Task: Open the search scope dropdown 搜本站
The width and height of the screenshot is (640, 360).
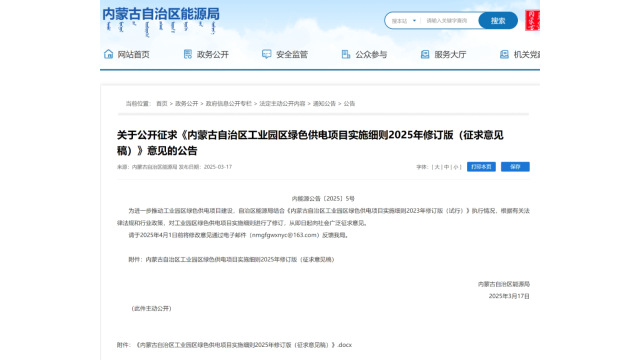Action: pyautogui.click(x=404, y=21)
